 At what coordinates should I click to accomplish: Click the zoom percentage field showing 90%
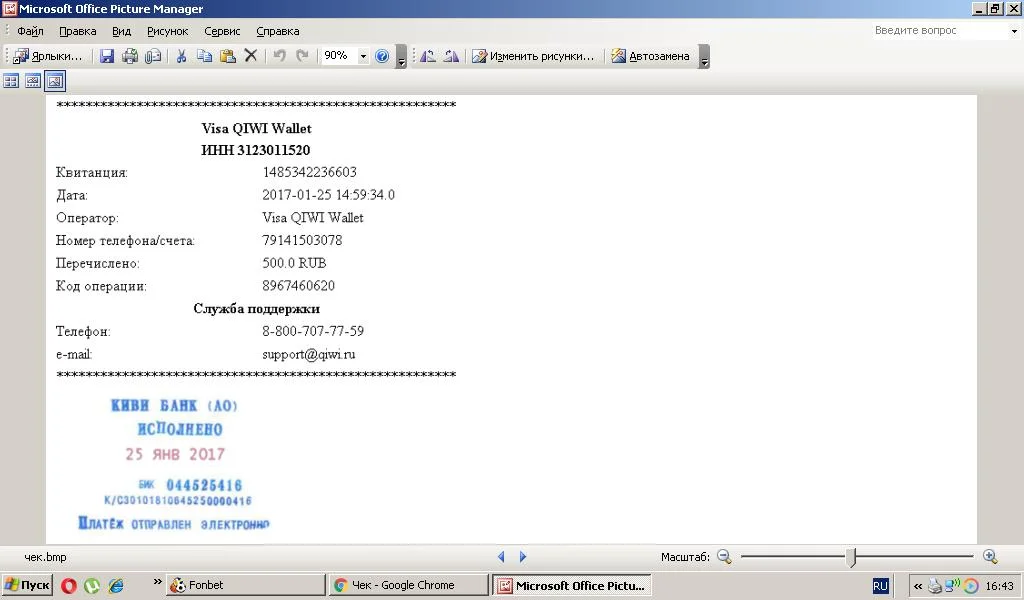(339, 56)
